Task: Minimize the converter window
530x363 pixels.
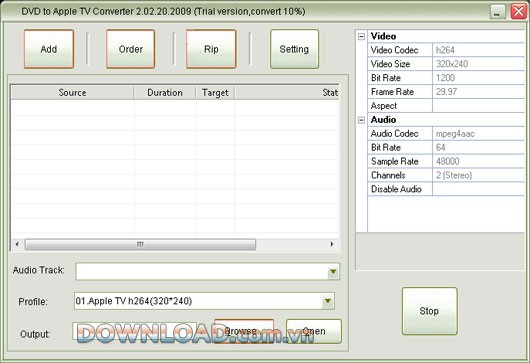Action: coord(498,11)
